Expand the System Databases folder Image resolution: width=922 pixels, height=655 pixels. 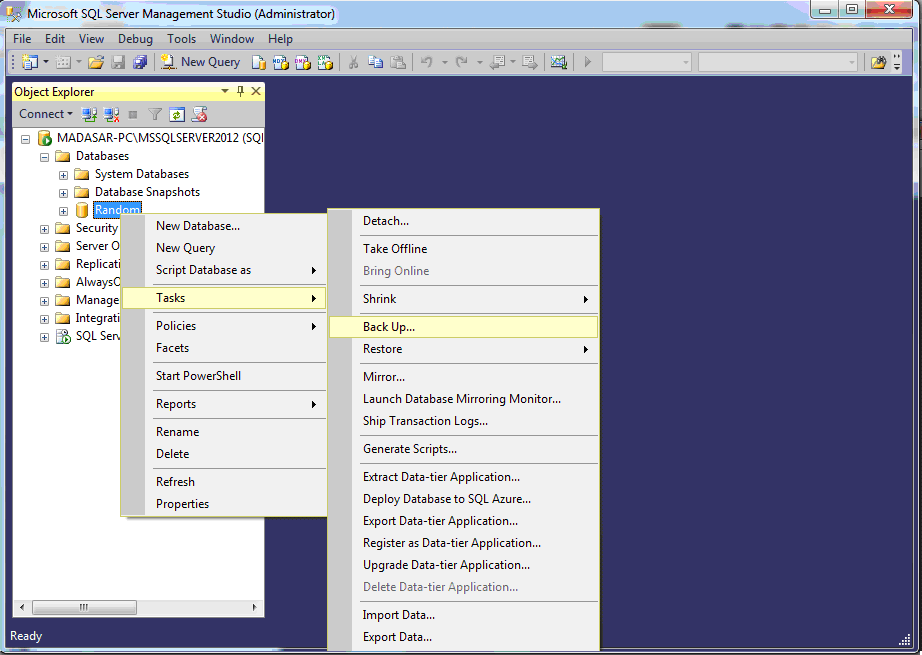[x=63, y=175]
